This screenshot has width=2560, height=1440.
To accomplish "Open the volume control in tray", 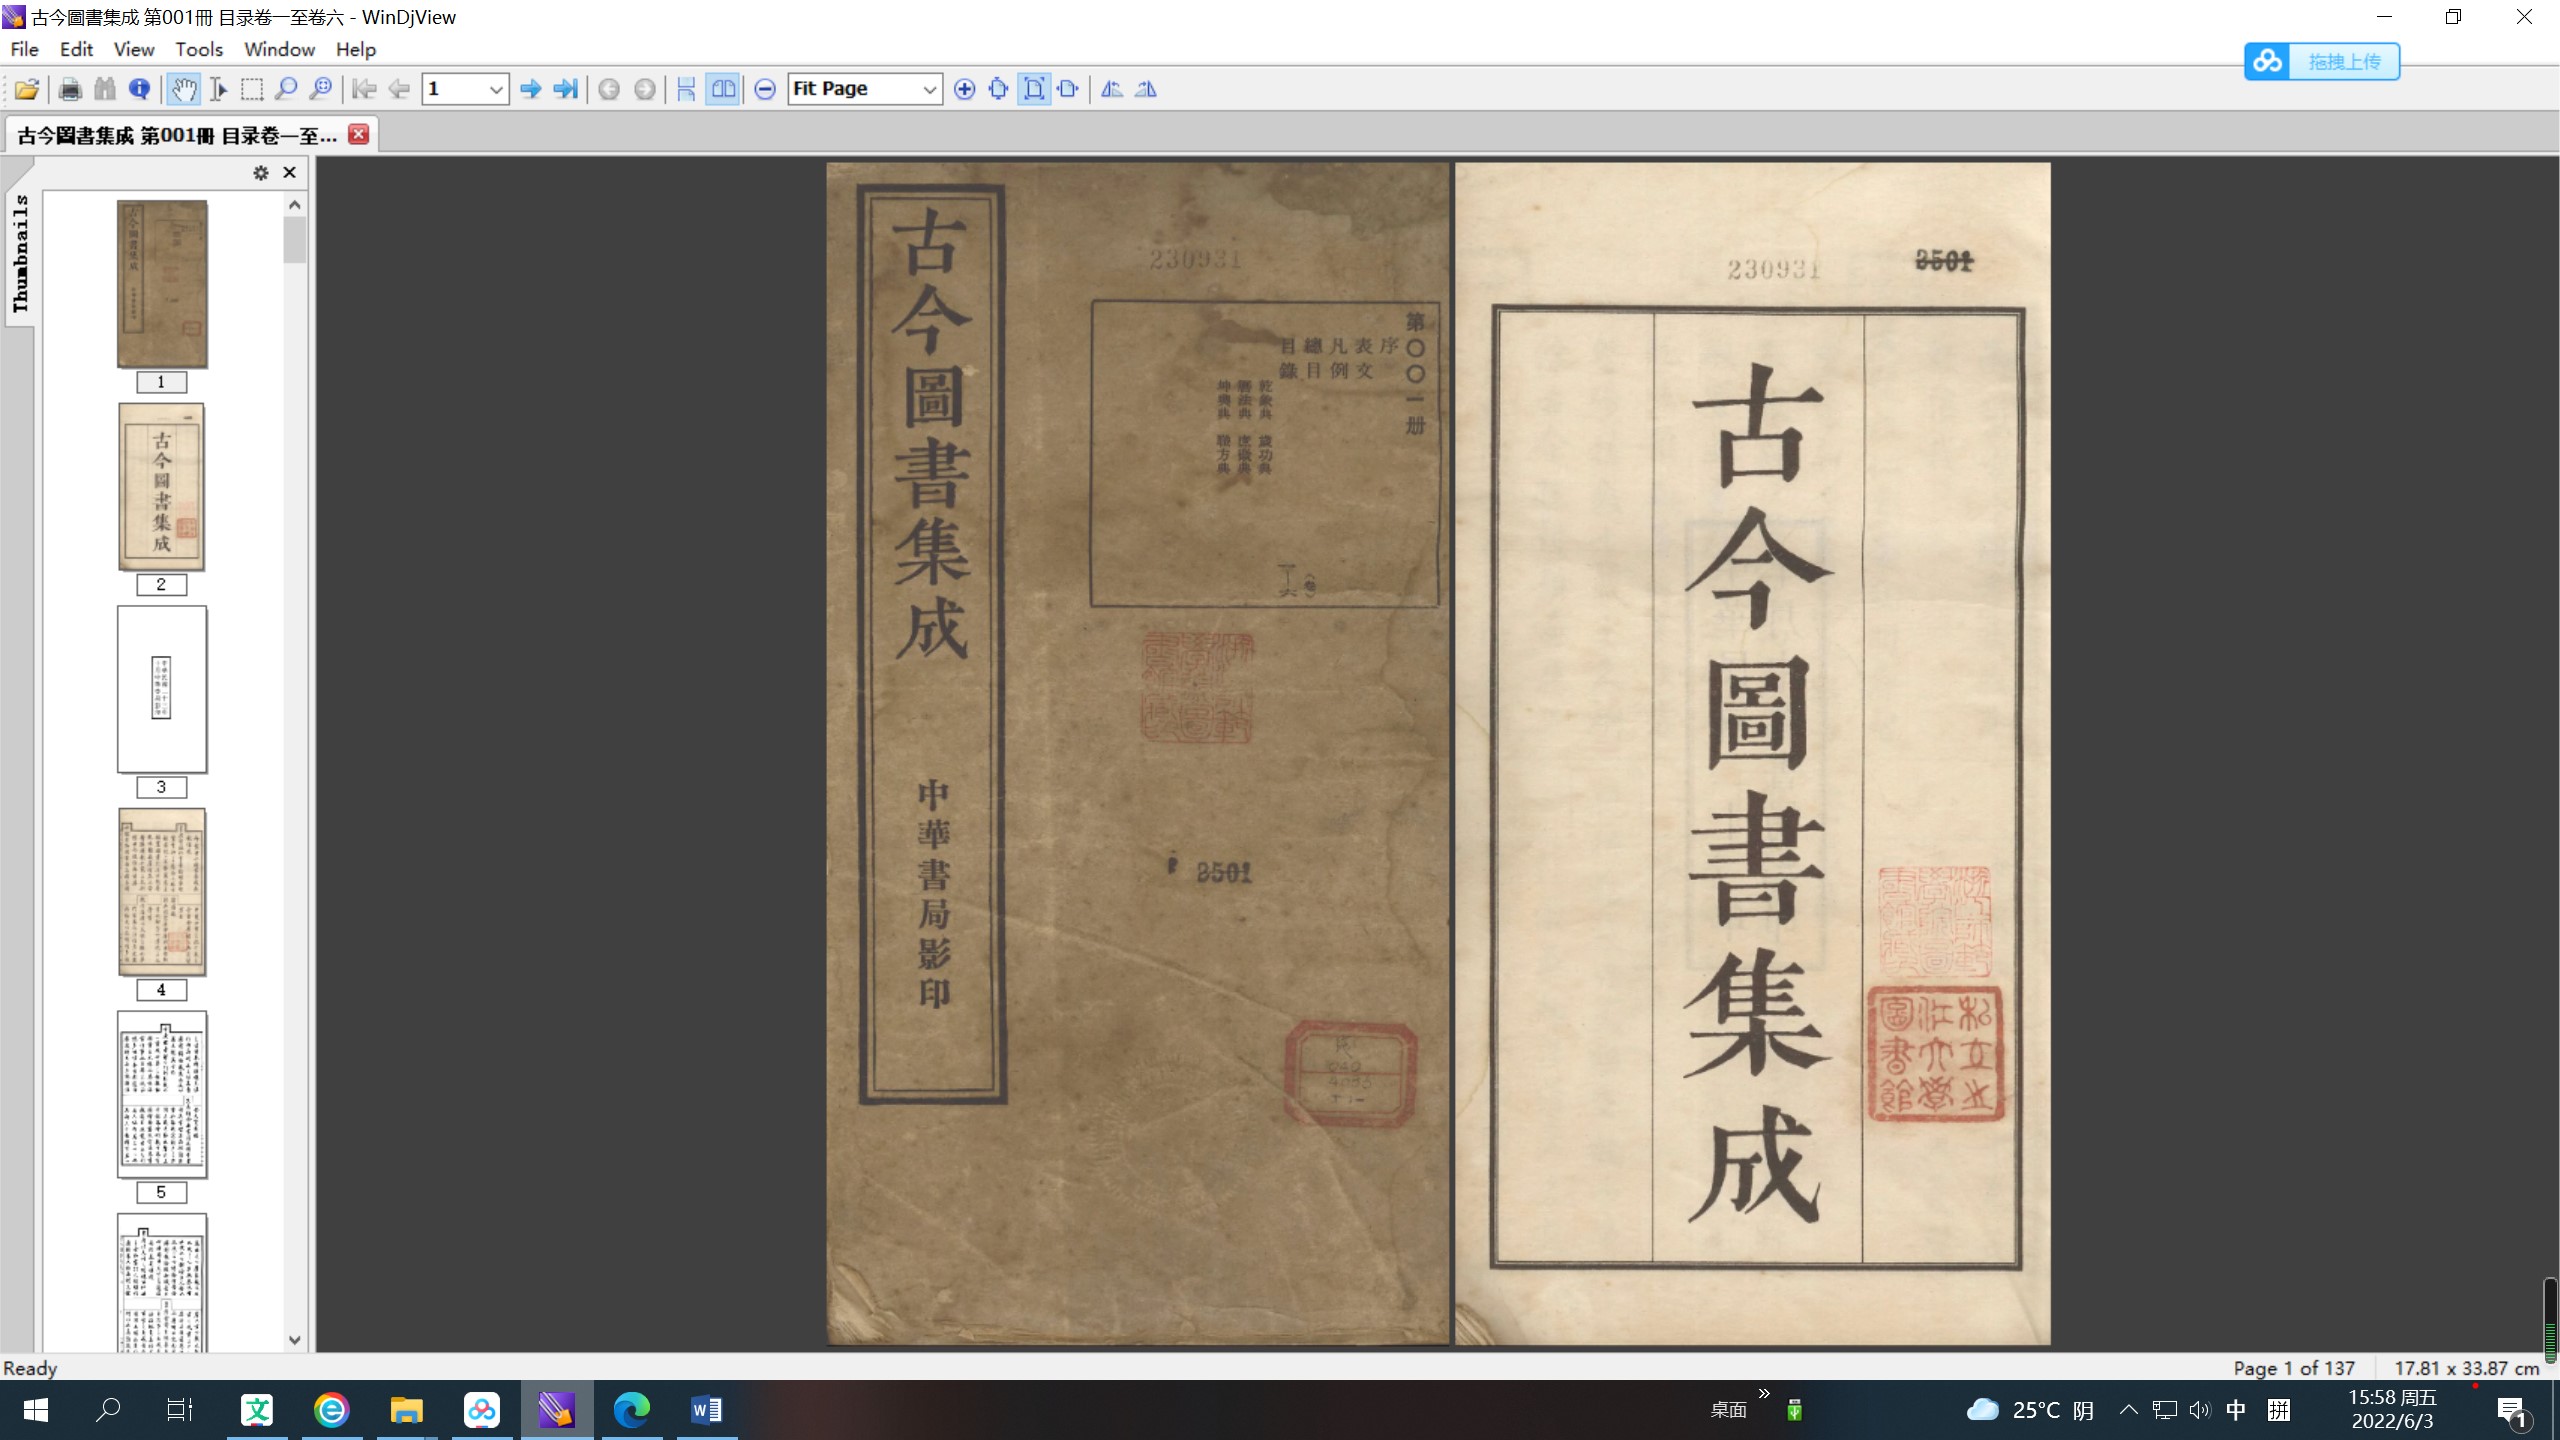I will coord(2199,1410).
